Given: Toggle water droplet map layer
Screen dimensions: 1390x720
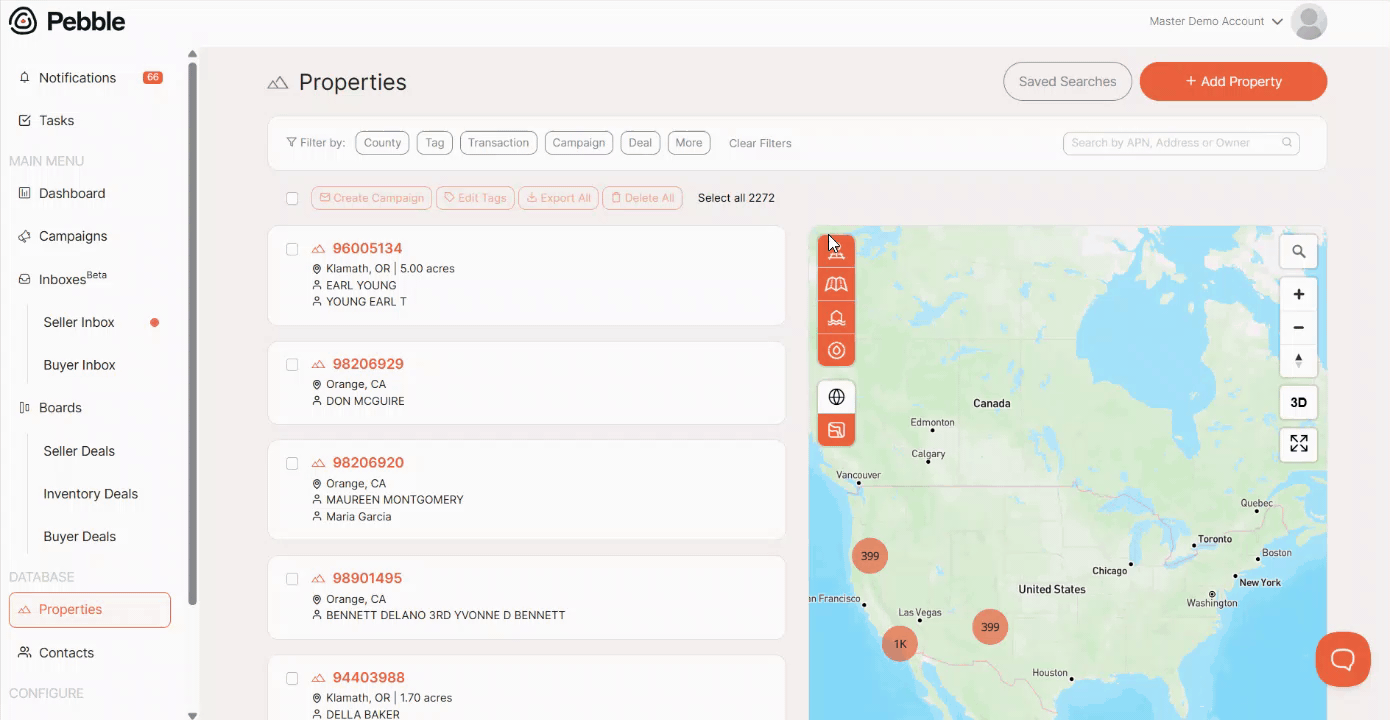Looking at the screenshot, I should pyautogui.click(x=836, y=351).
